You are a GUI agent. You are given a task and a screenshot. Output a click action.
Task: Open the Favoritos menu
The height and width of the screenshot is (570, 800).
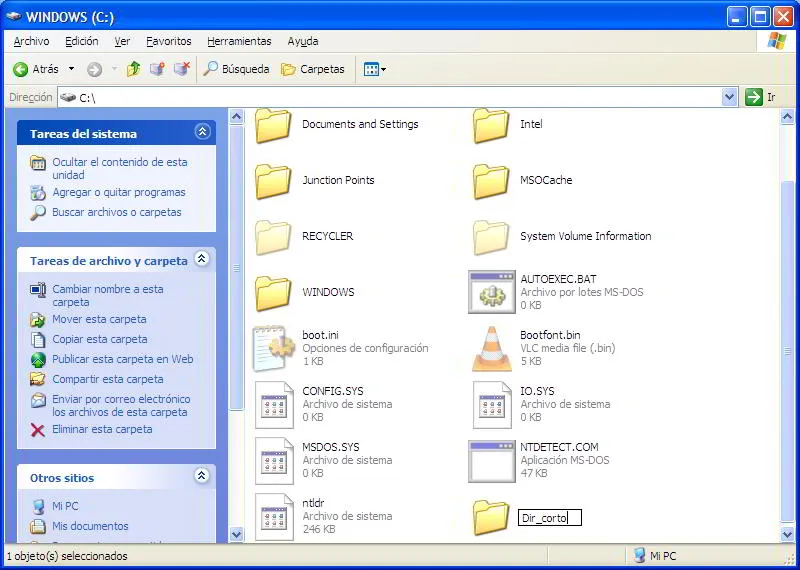coord(168,41)
